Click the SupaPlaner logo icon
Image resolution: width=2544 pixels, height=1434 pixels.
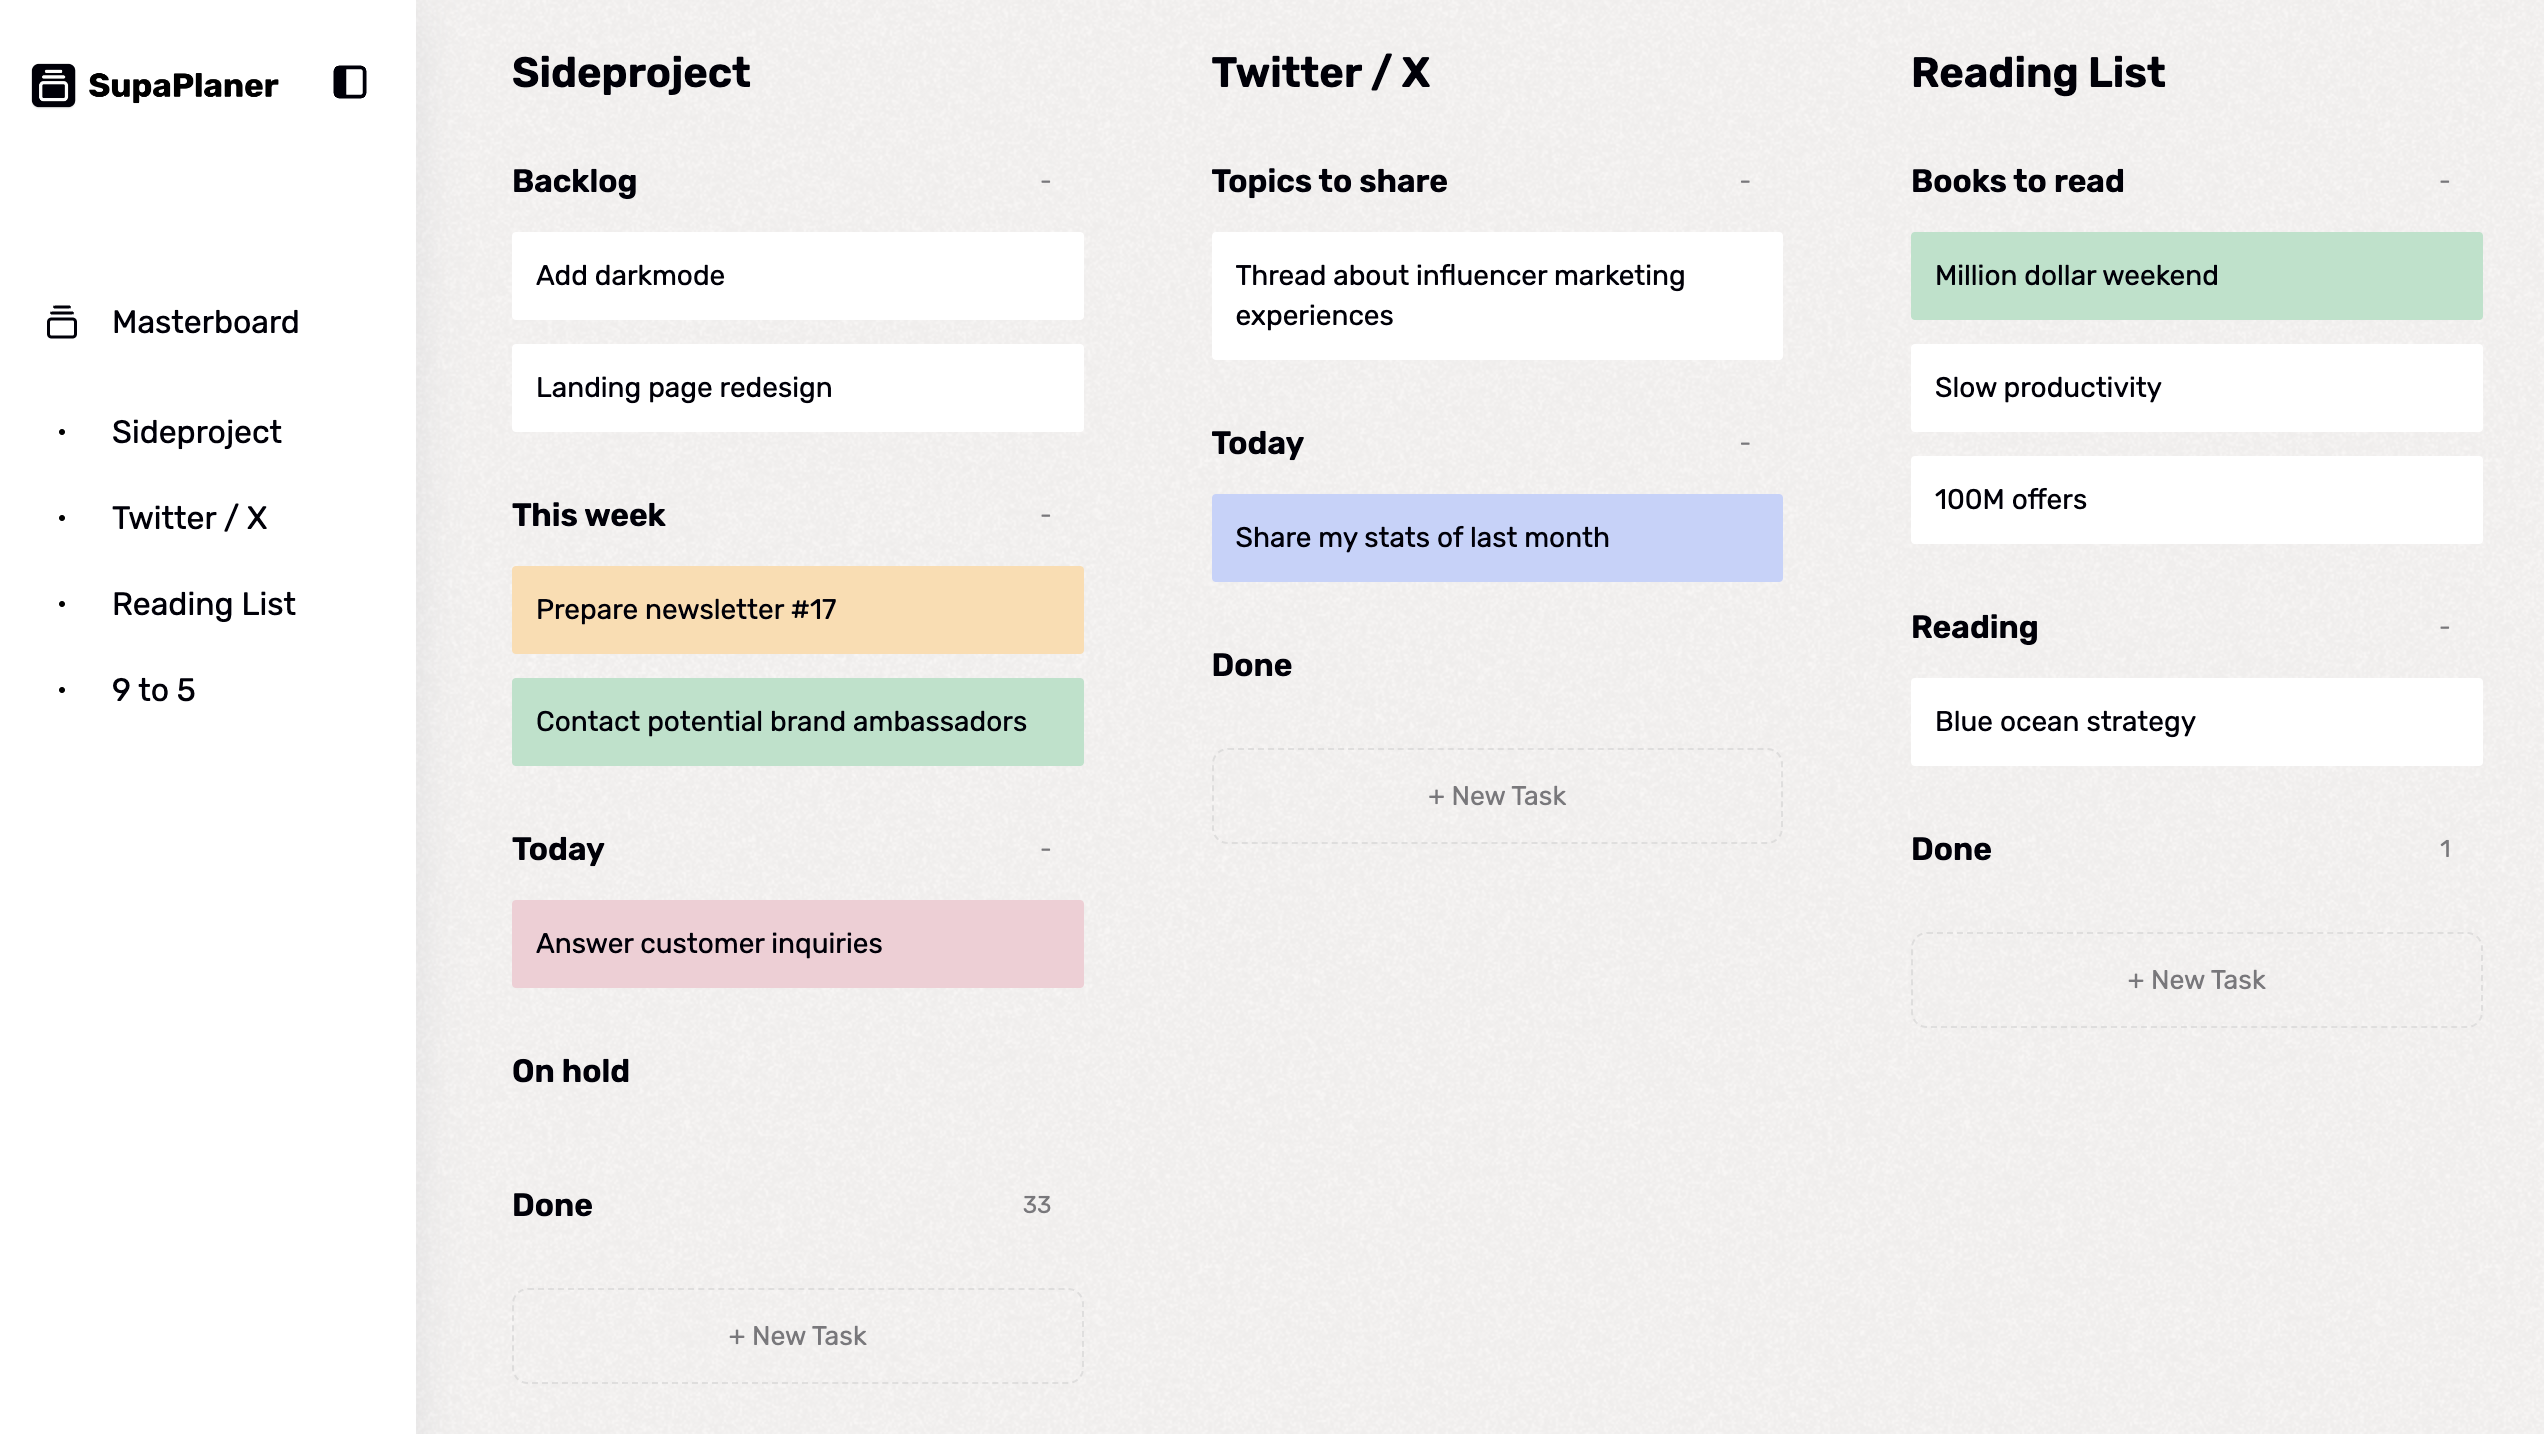tap(54, 85)
